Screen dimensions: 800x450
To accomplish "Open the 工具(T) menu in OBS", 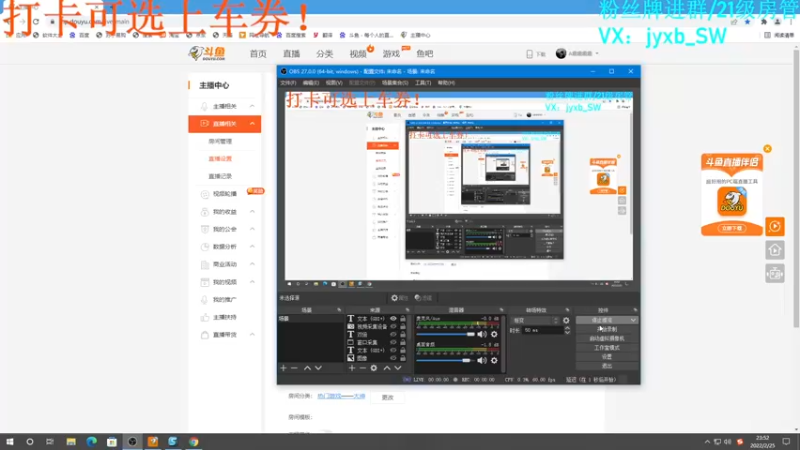I will coord(422,83).
